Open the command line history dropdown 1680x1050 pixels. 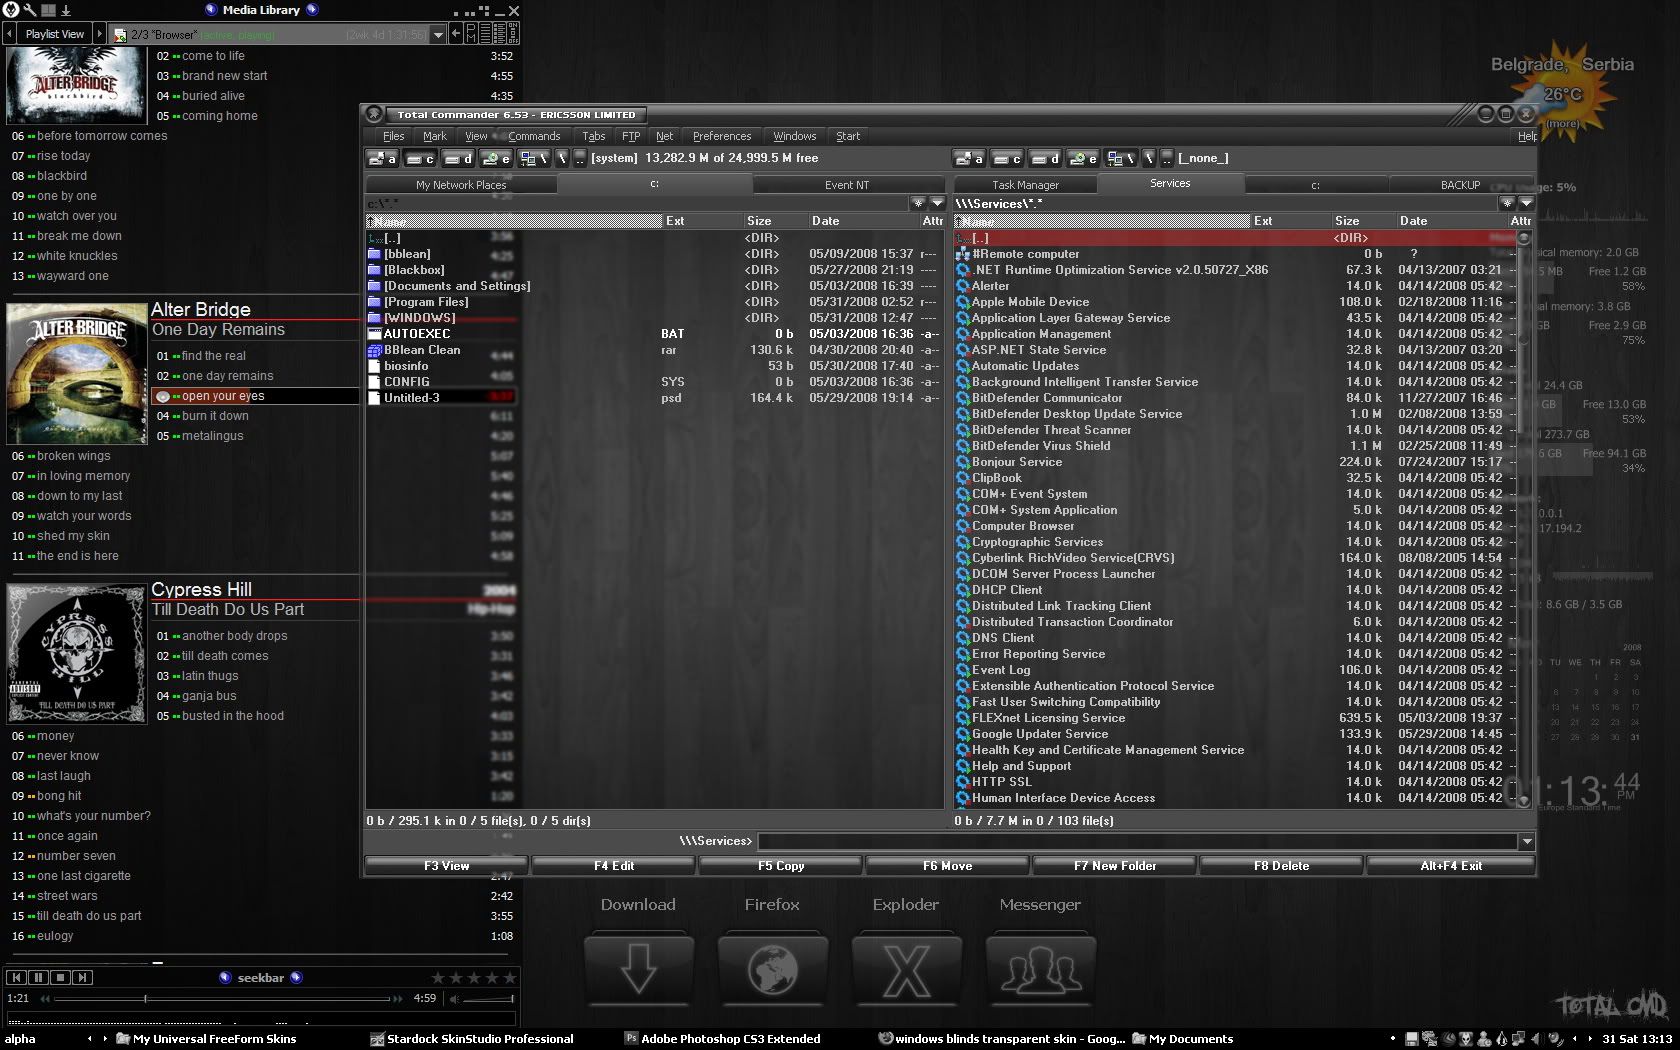pyautogui.click(x=1527, y=842)
